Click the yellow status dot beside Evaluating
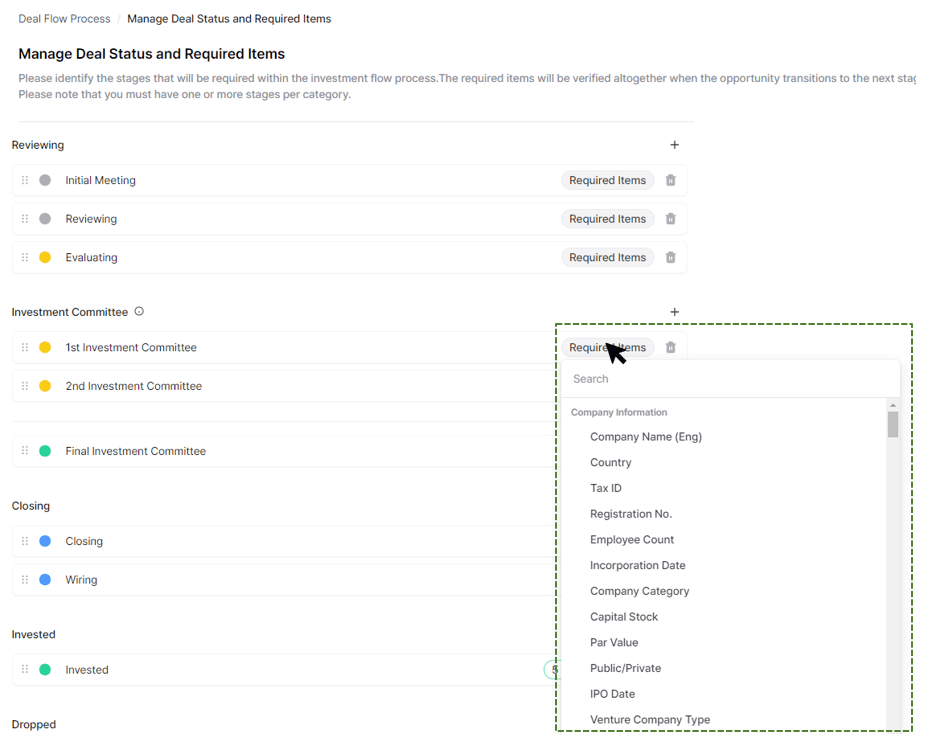The width and height of the screenshot is (934, 748). [x=44, y=257]
